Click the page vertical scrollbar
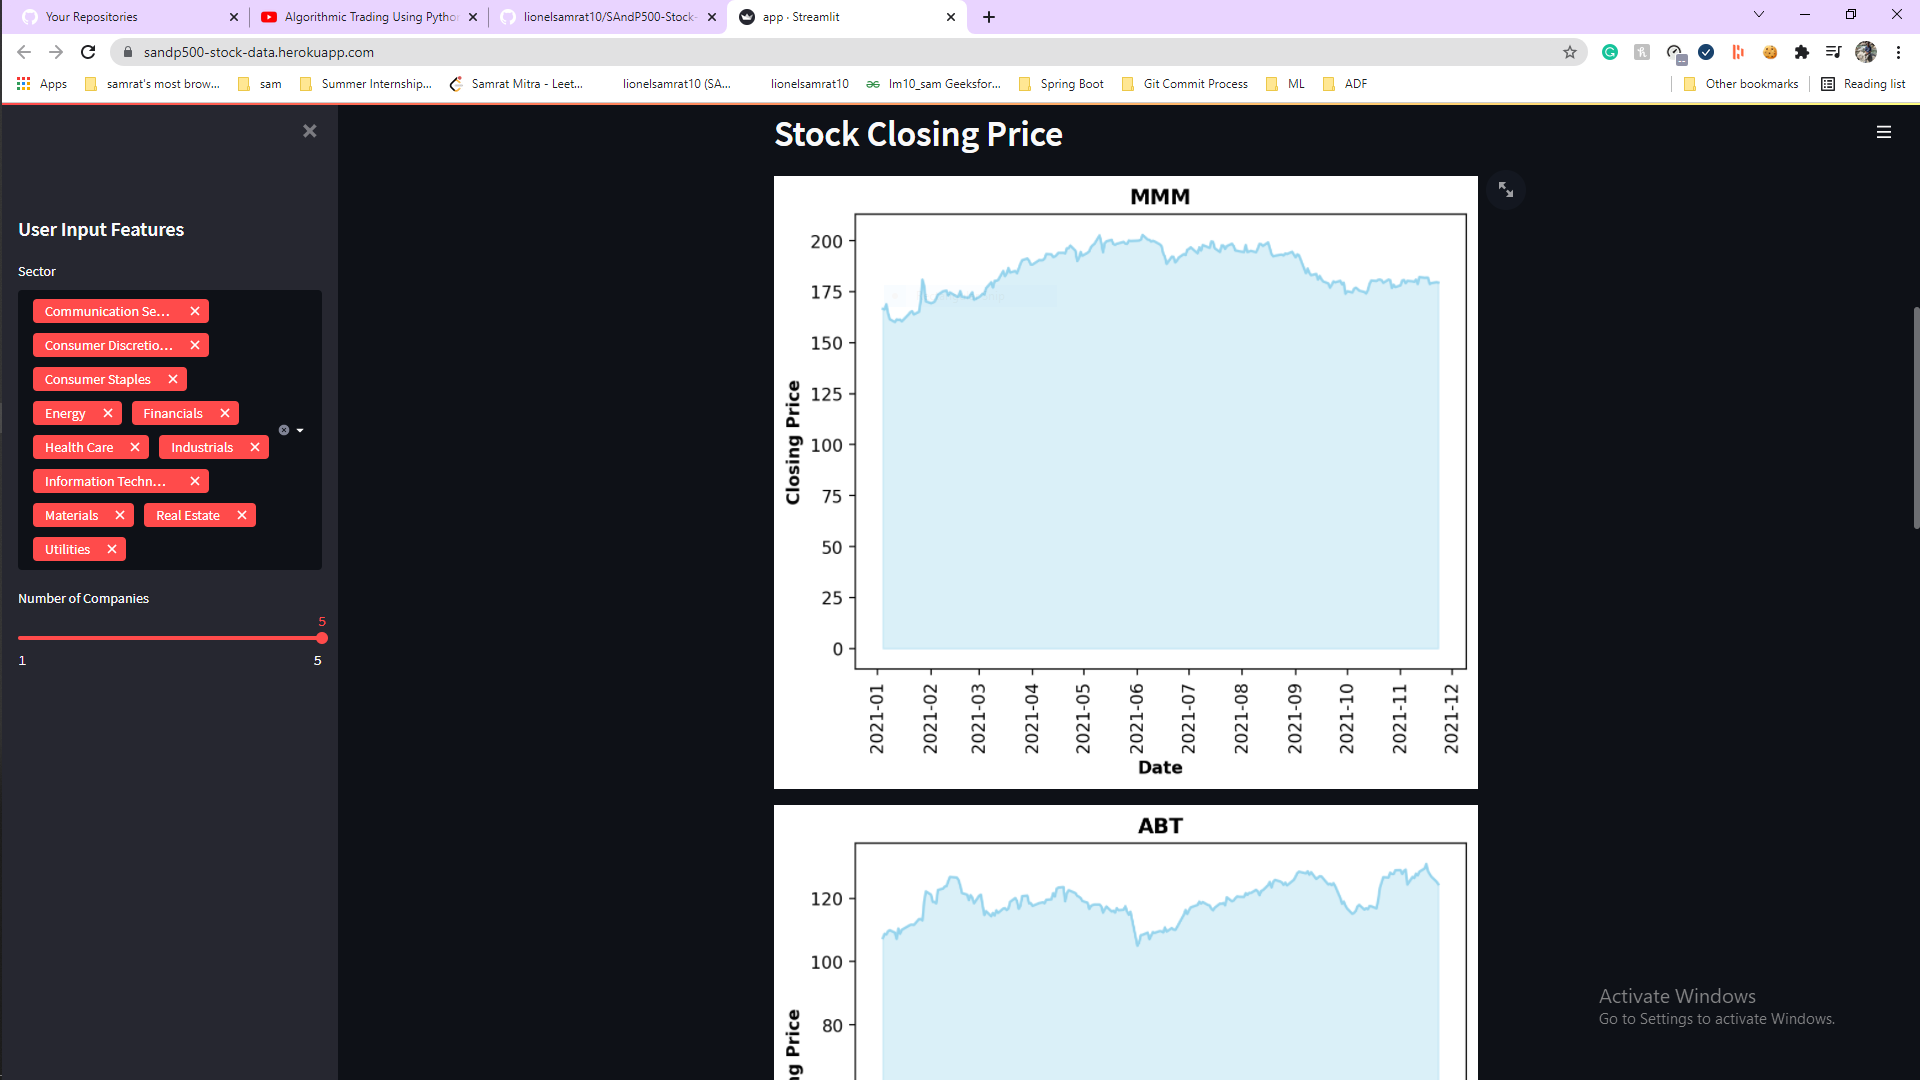This screenshot has width=1920, height=1080. (x=1916, y=418)
